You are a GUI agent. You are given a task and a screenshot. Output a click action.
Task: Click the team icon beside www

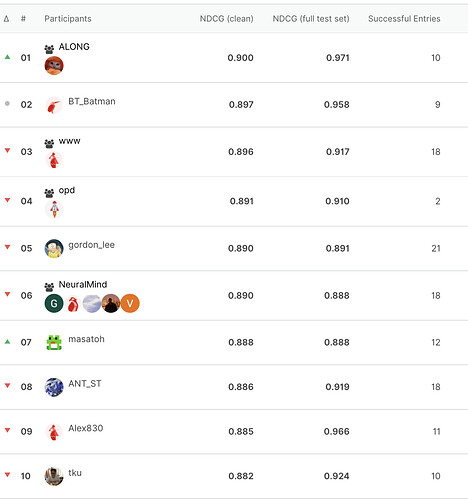click(49, 144)
